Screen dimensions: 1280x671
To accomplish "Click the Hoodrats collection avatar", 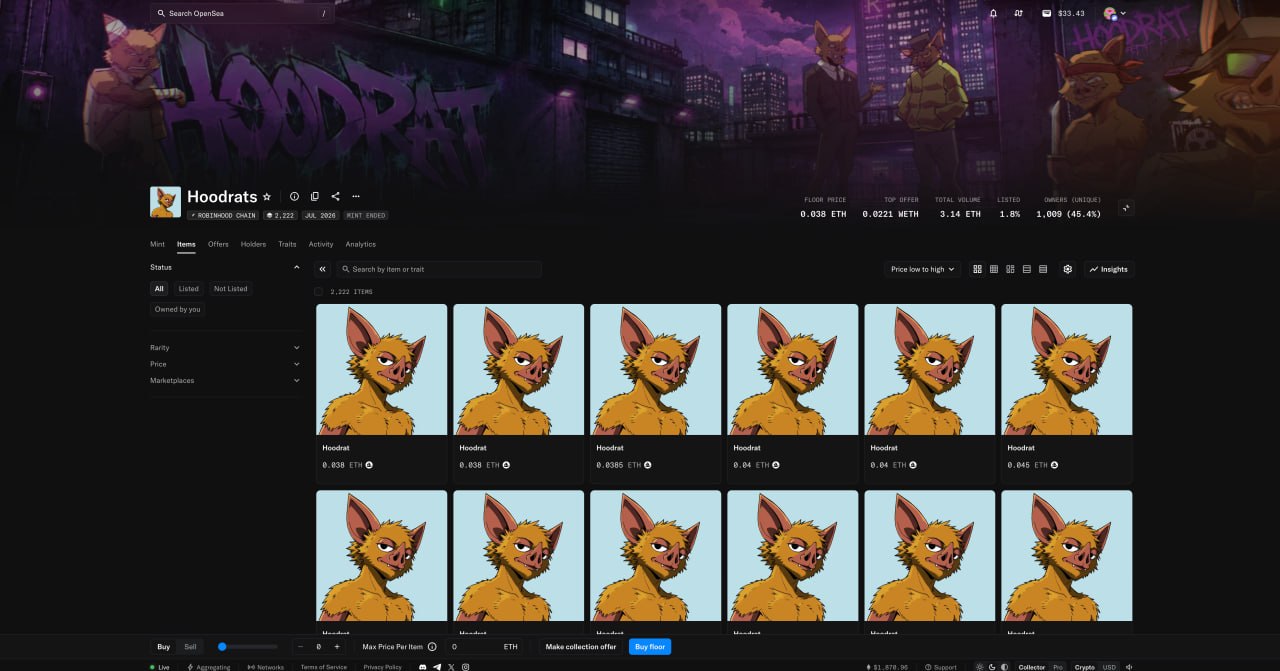I will pos(165,202).
